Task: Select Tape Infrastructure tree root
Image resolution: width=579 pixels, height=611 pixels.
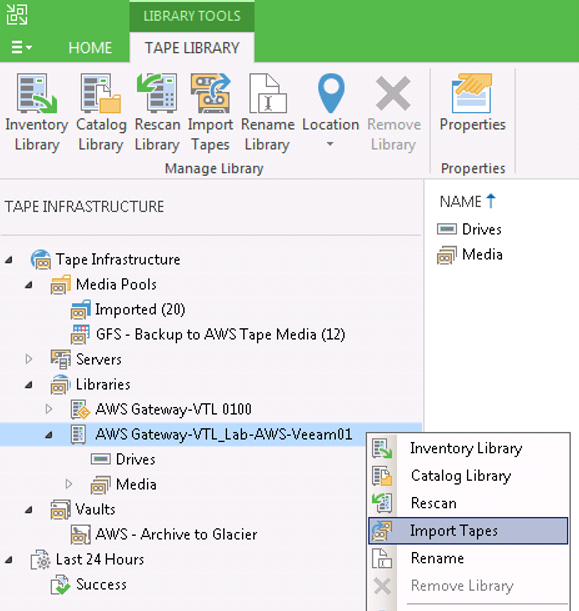Action: [x=118, y=260]
